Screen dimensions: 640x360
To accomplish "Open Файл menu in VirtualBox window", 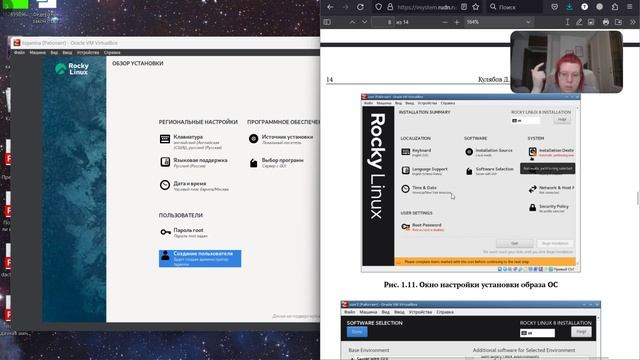I will 19,53.
